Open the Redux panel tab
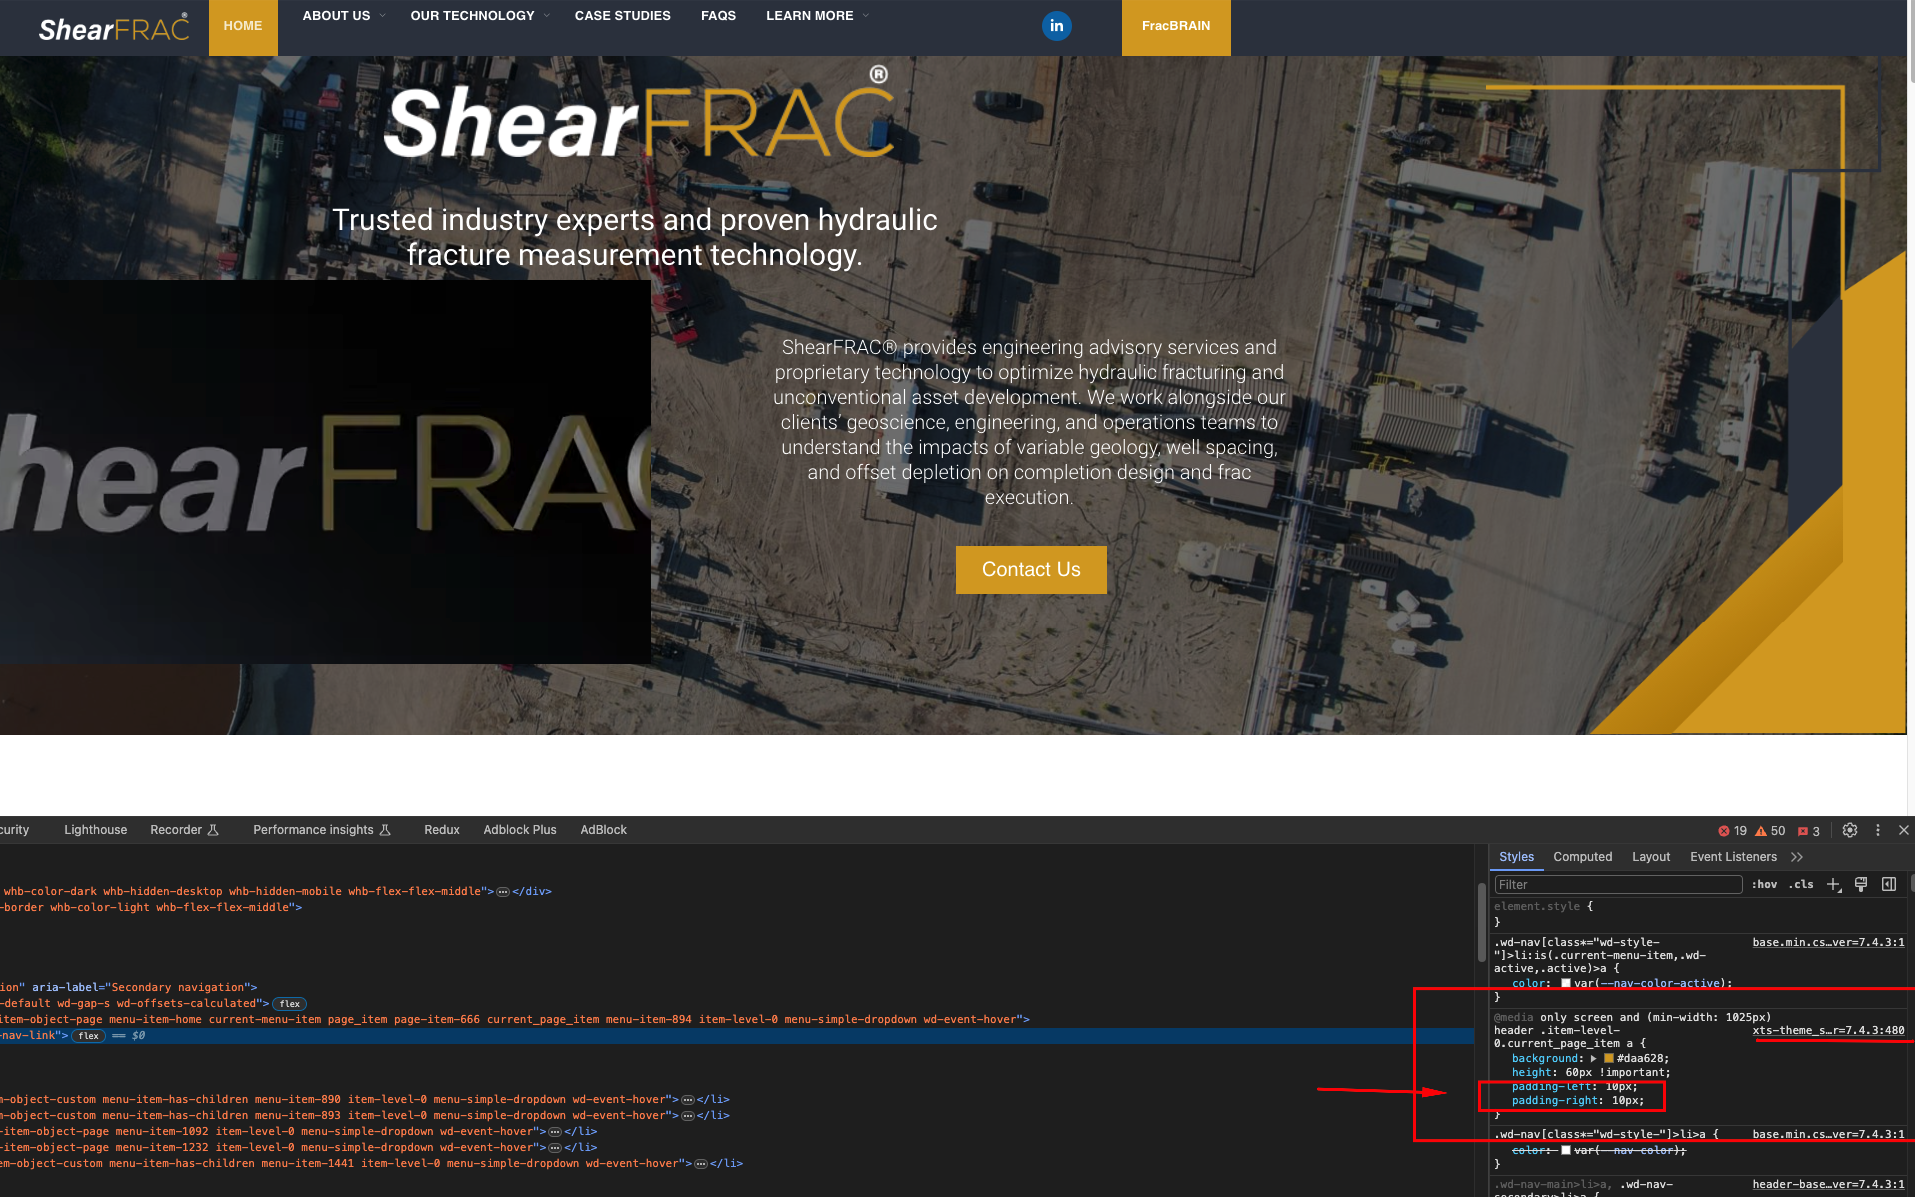The height and width of the screenshot is (1197, 1915). point(442,830)
